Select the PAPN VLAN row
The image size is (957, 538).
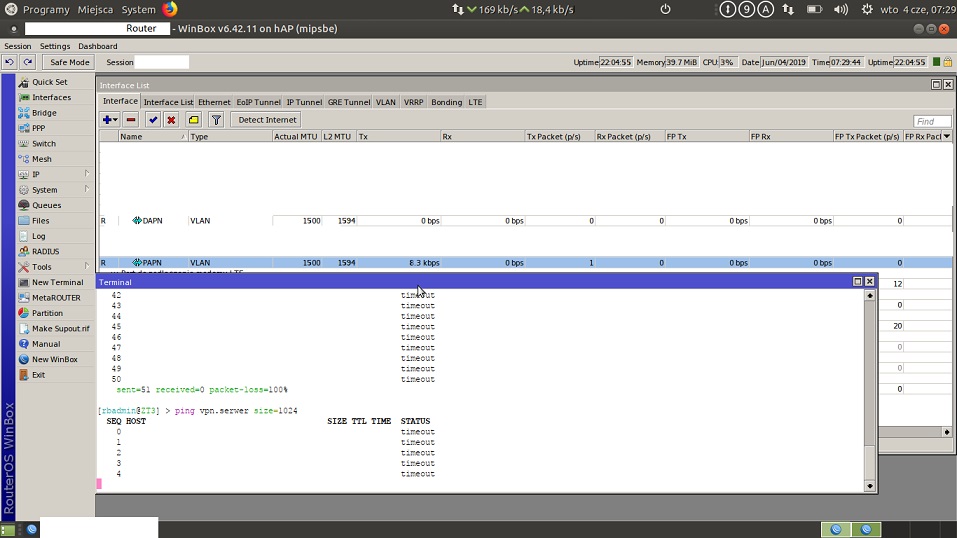click(525, 263)
